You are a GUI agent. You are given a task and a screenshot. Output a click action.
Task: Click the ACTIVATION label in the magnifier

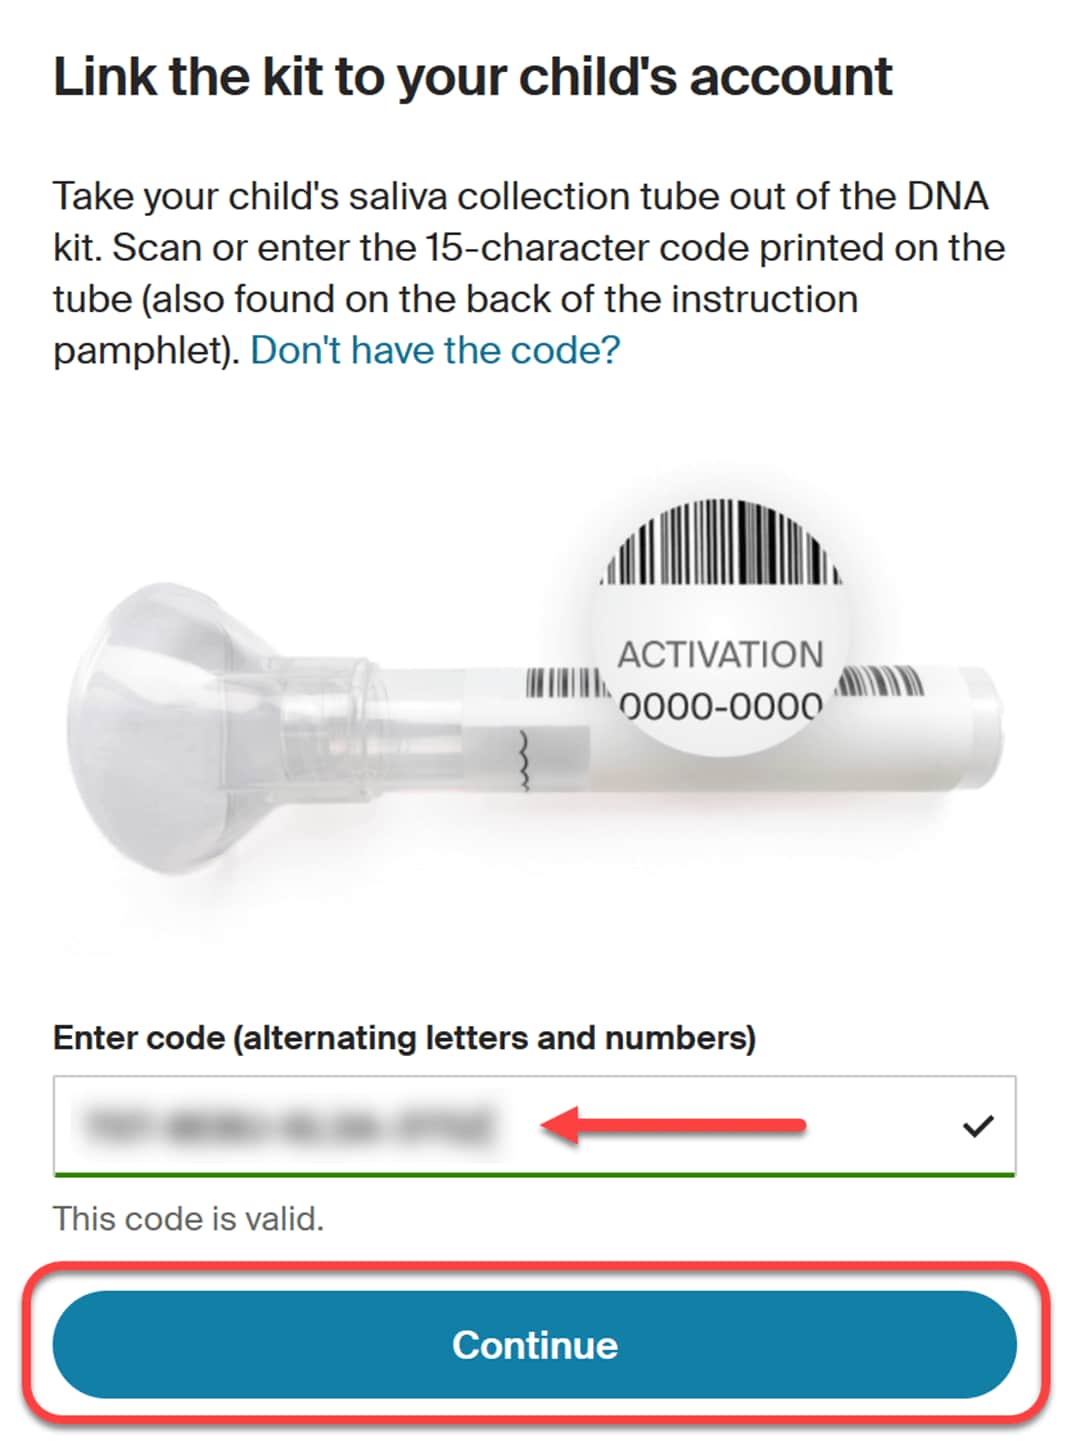(x=720, y=655)
